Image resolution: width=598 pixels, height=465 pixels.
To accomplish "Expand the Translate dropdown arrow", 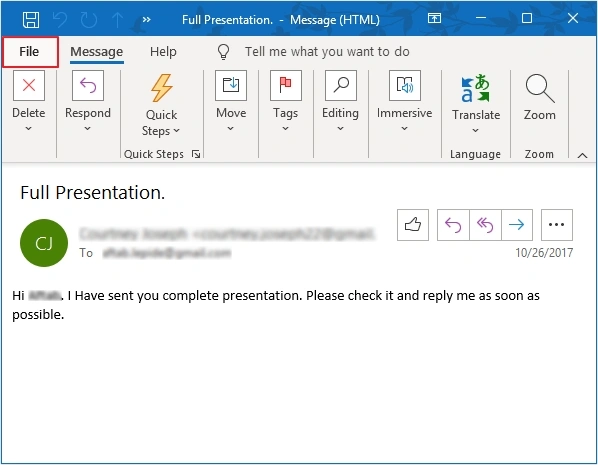I will point(475,130).
